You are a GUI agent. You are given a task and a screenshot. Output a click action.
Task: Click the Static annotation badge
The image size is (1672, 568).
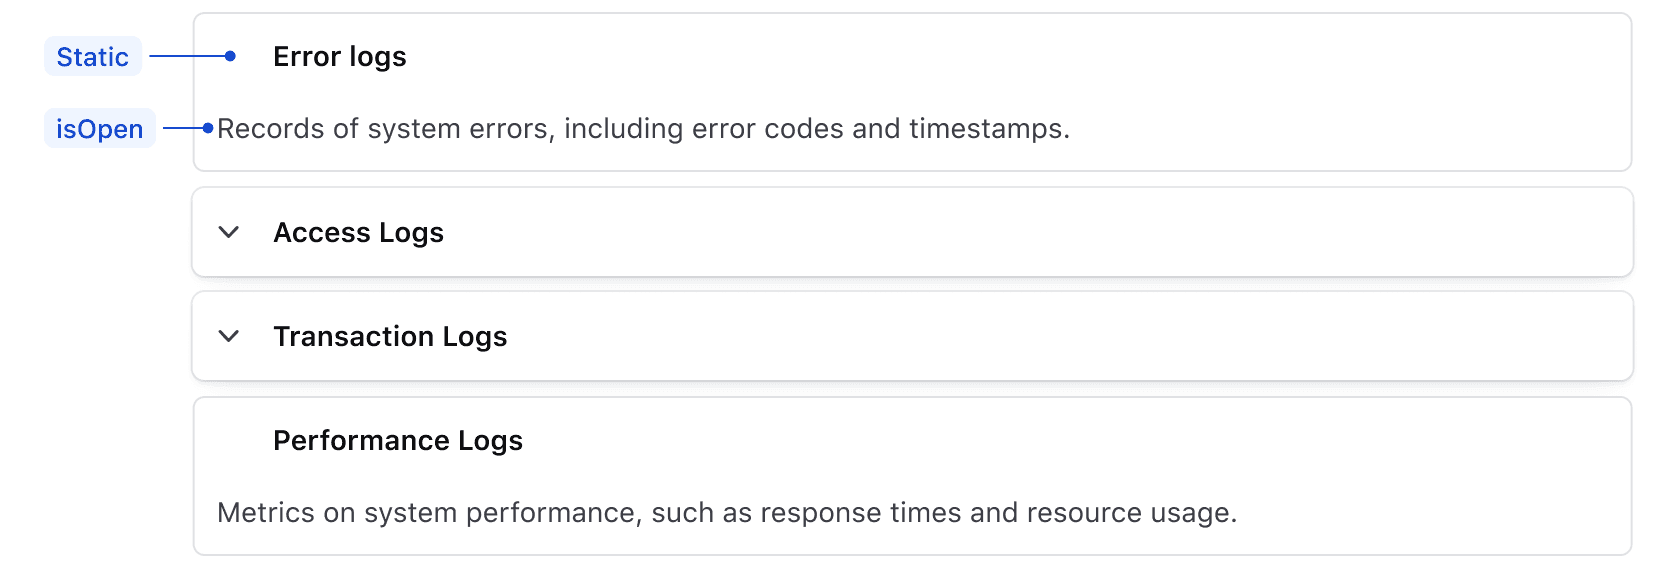click(x=93, y=57)
